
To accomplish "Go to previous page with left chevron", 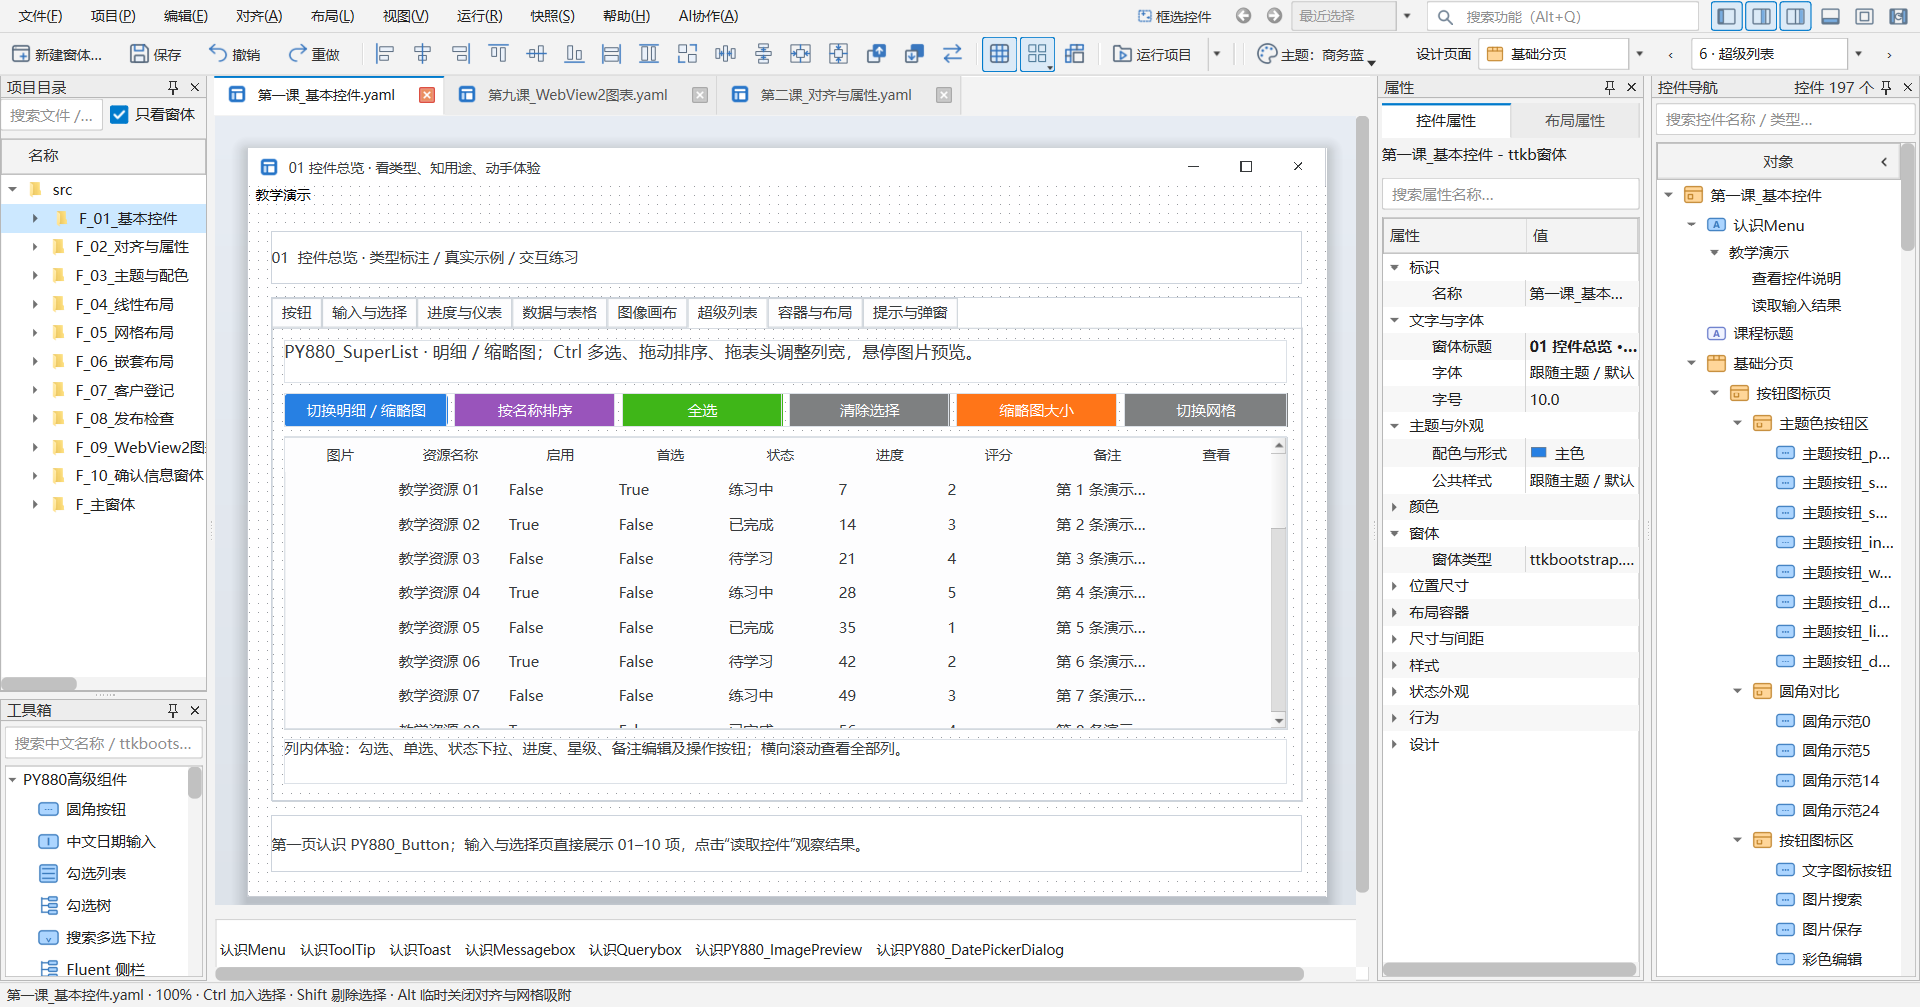I will (1670, 55).
